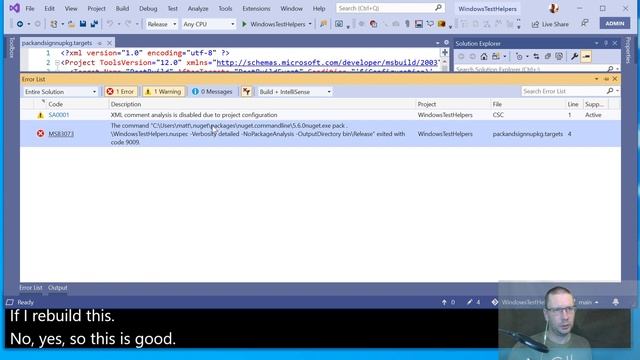Open the Properties side tab
The image size is (640, 360).
[x=628, y=50]
